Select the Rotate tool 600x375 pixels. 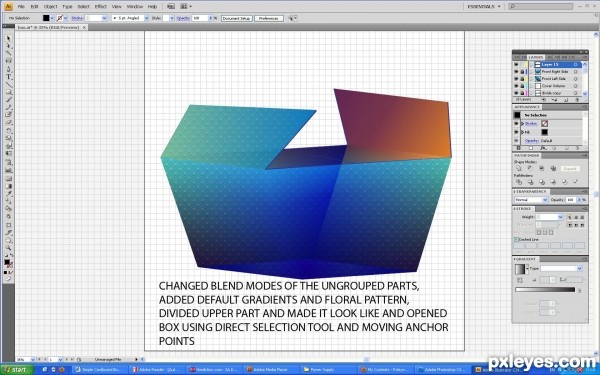pyautogui.click(x=9, y=131)
